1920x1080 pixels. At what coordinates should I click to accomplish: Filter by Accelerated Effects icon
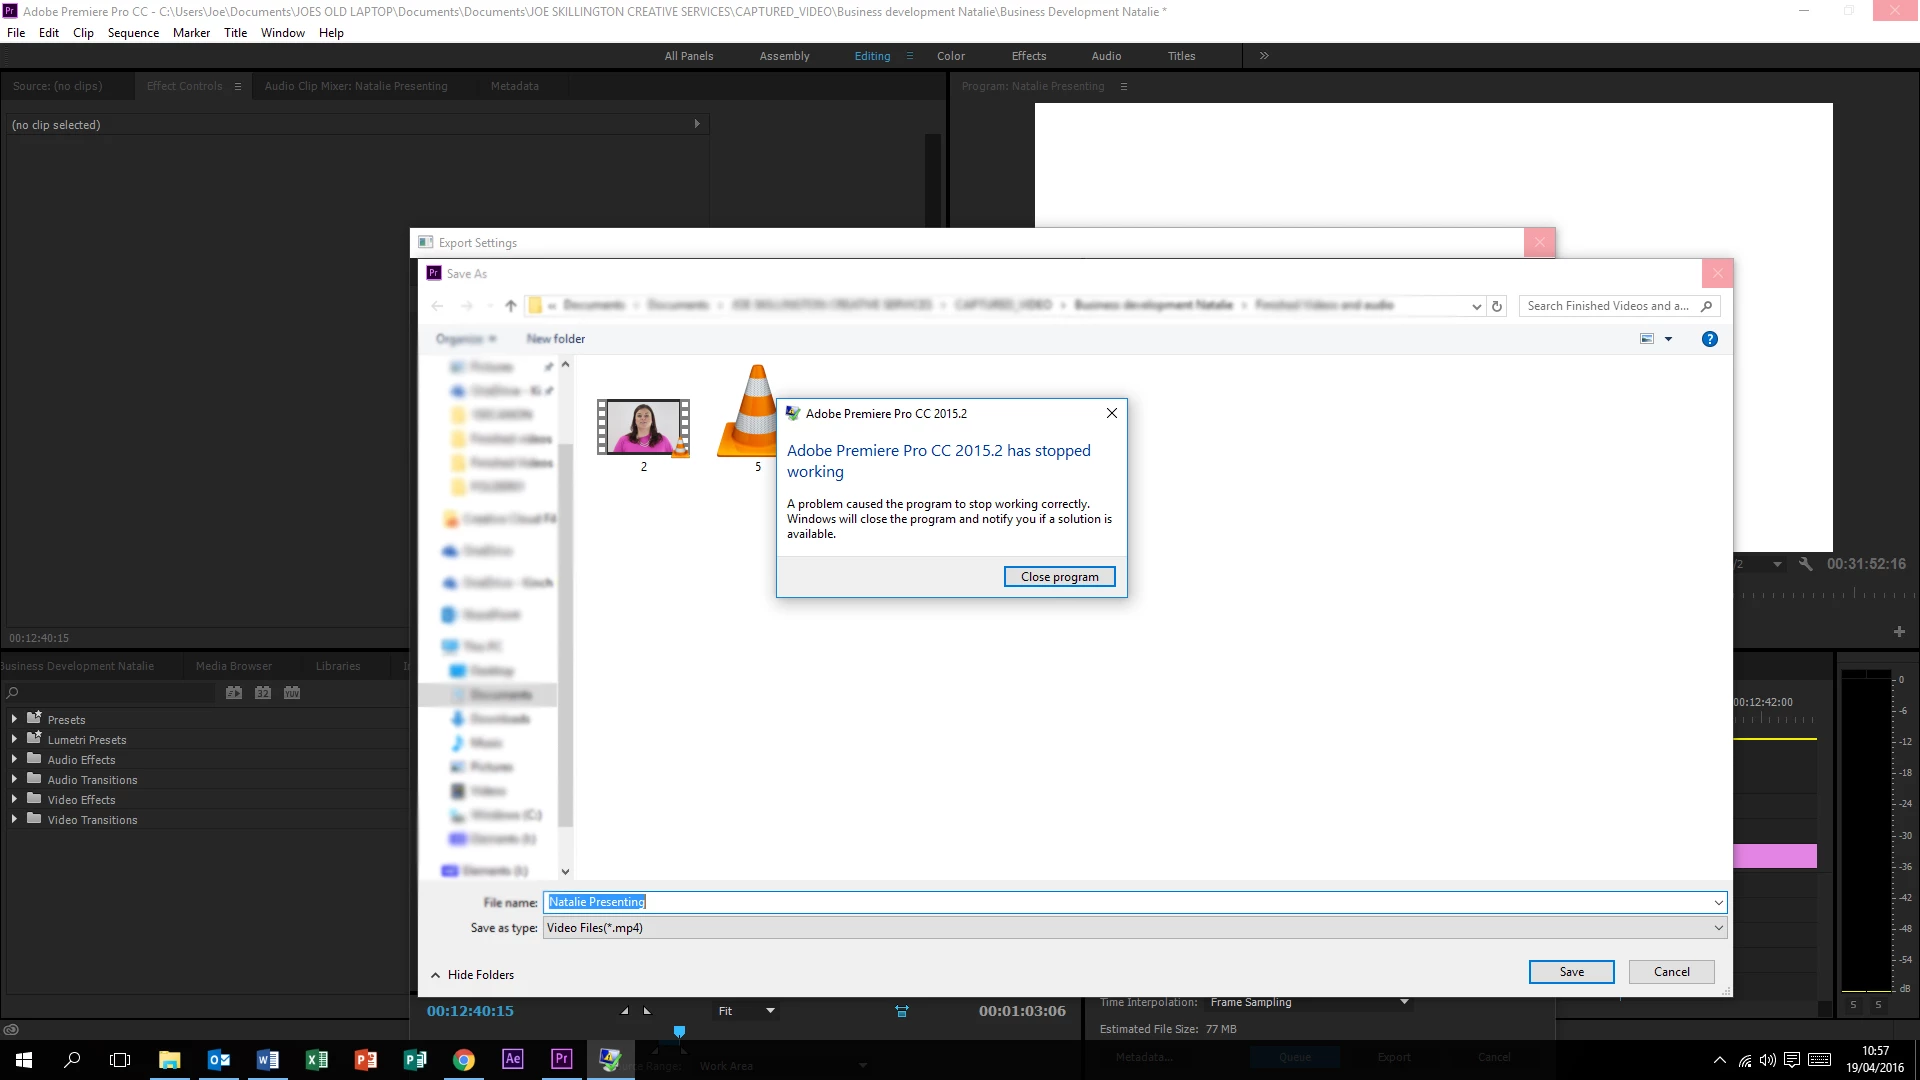234,693
